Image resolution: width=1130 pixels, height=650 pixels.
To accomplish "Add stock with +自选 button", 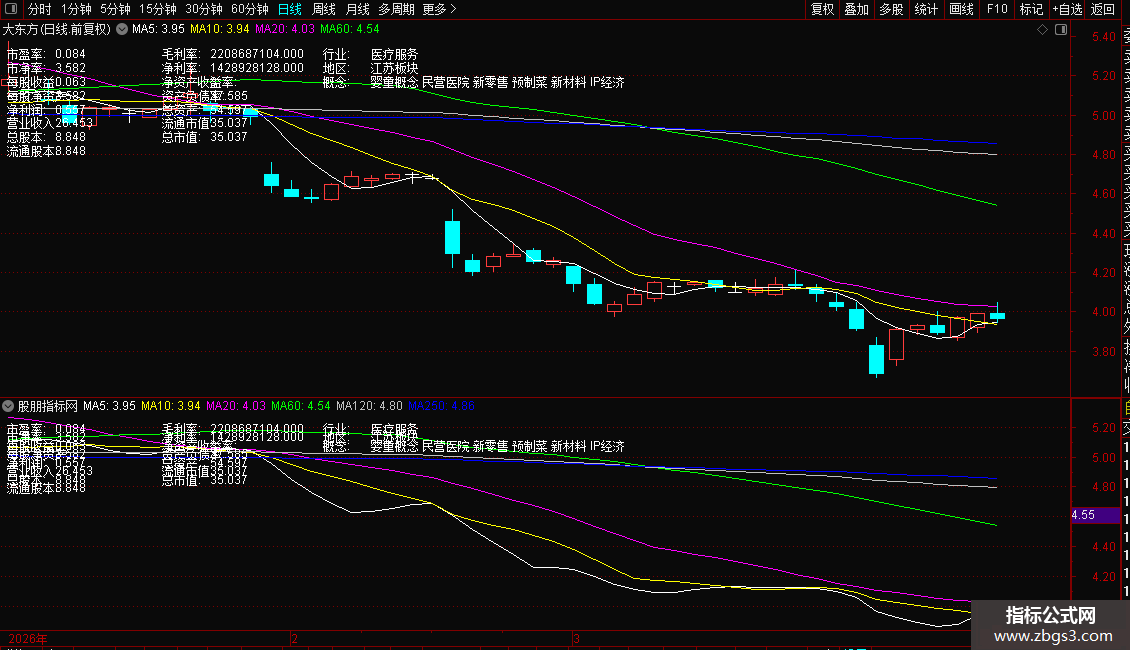I will click(1066, 9).
